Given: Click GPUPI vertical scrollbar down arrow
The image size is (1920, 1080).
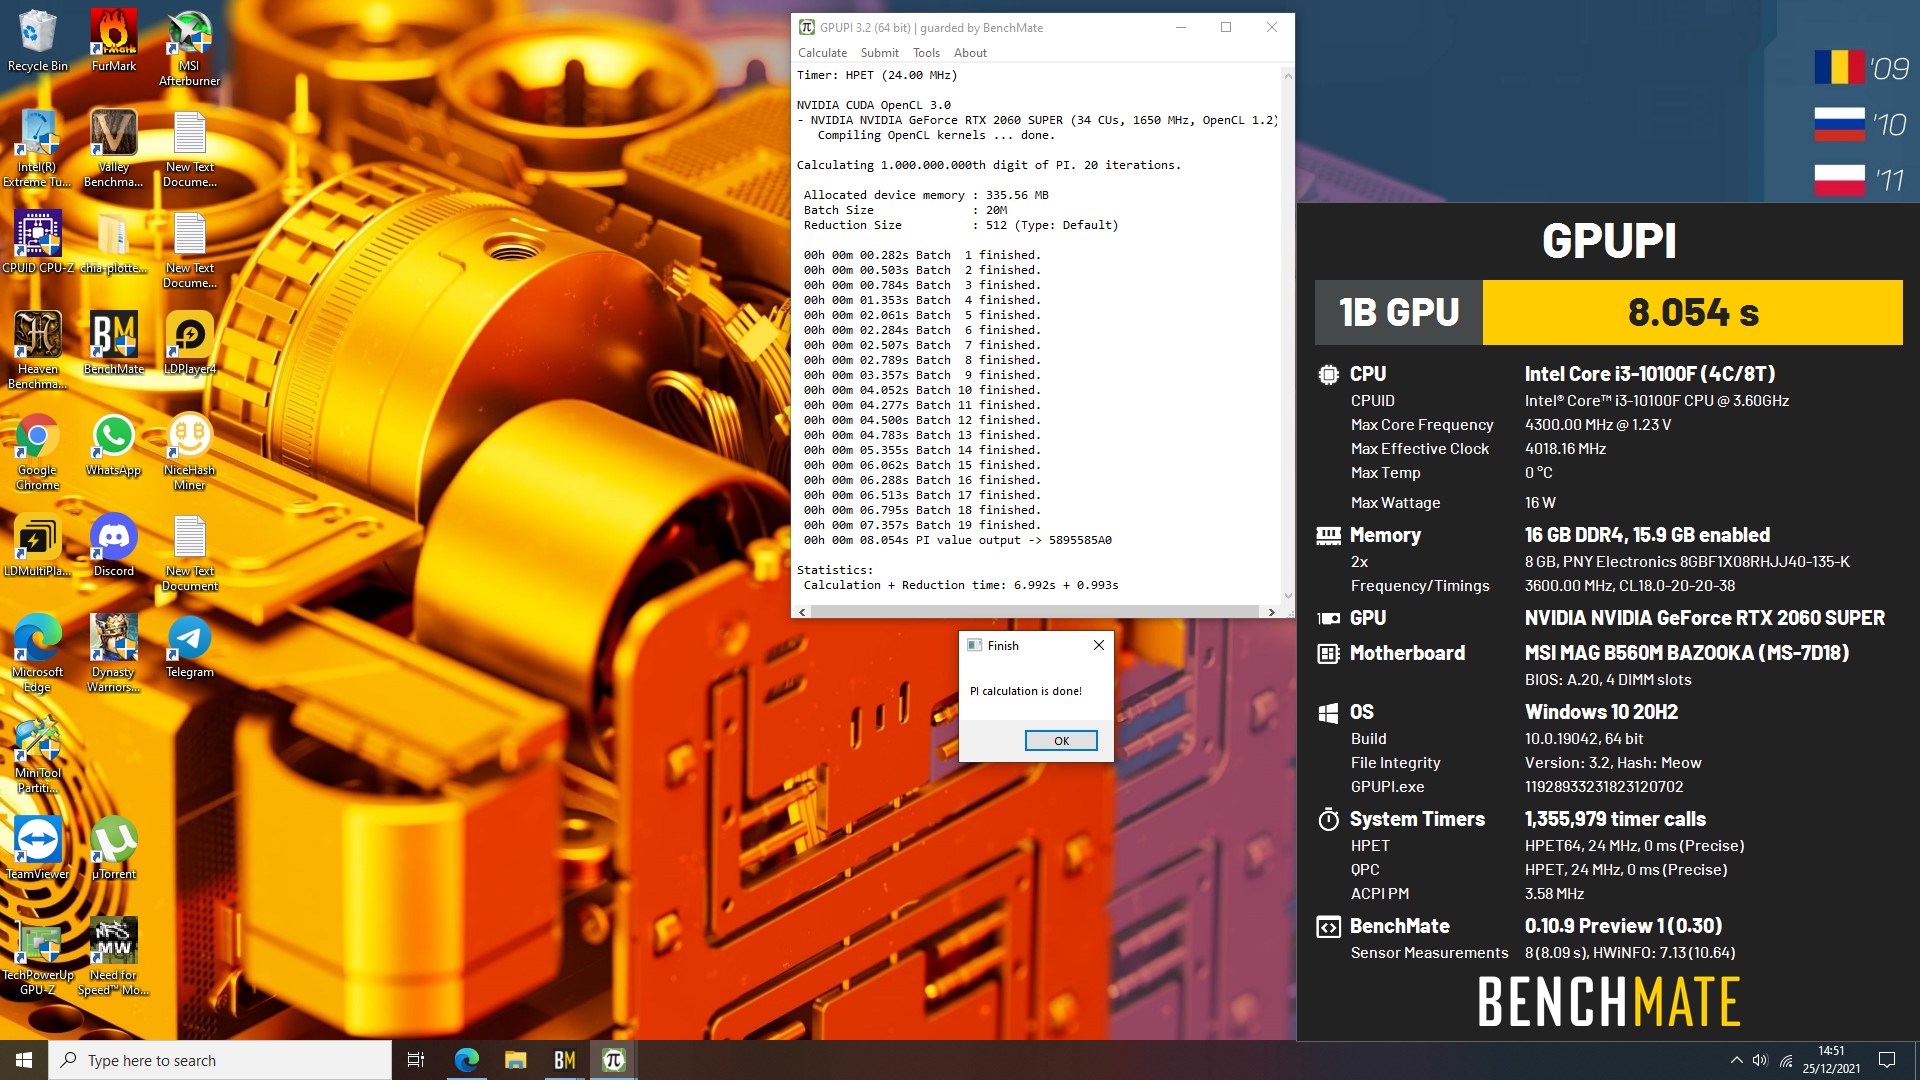Looking at the screenshot, I should [1288, 596].
